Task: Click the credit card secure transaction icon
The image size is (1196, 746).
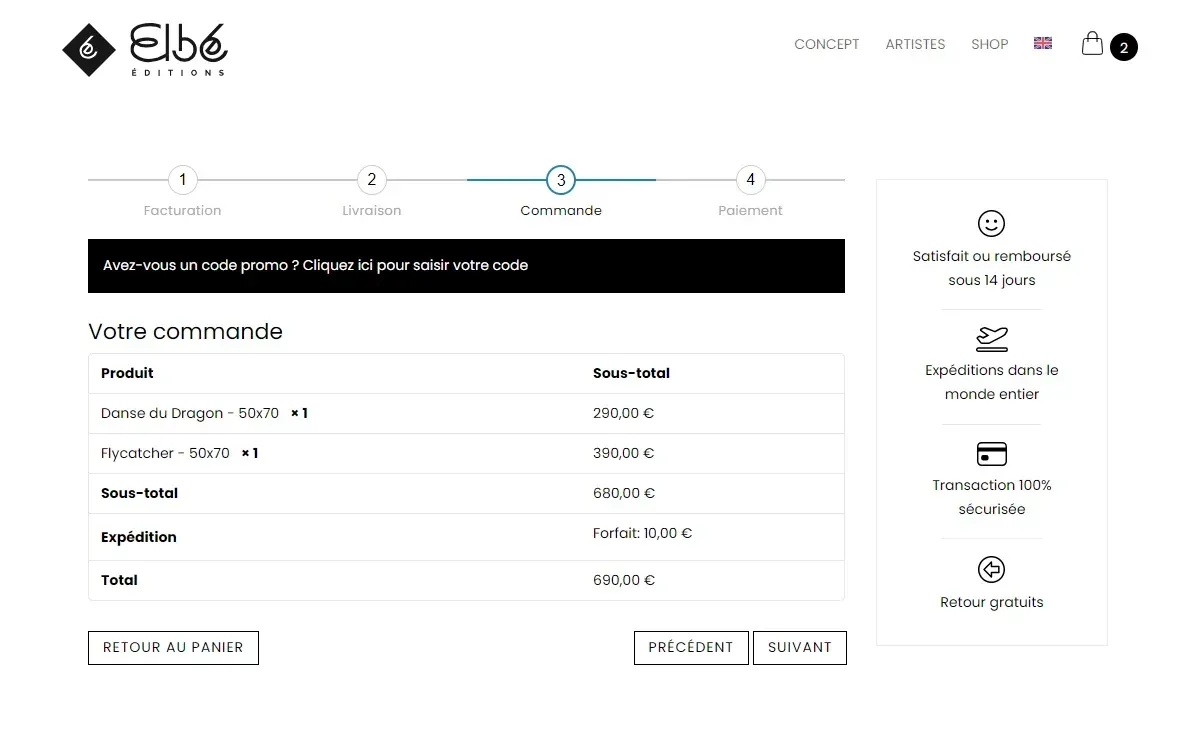Action: coord(992,454)
